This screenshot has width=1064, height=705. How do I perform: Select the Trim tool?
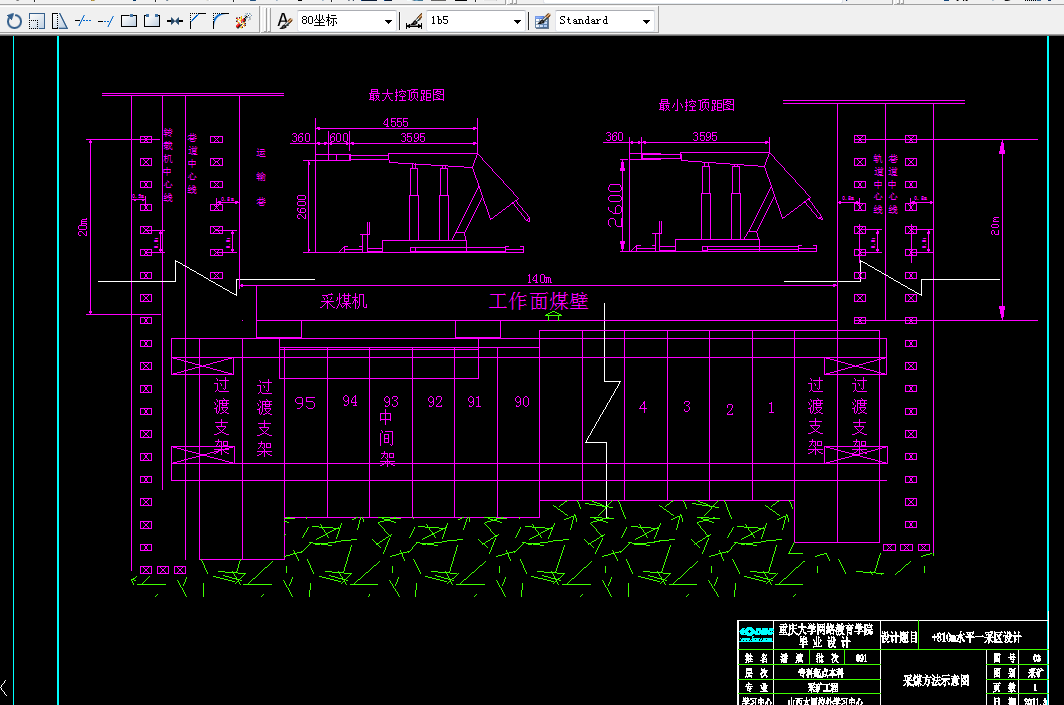coord(83,21)
